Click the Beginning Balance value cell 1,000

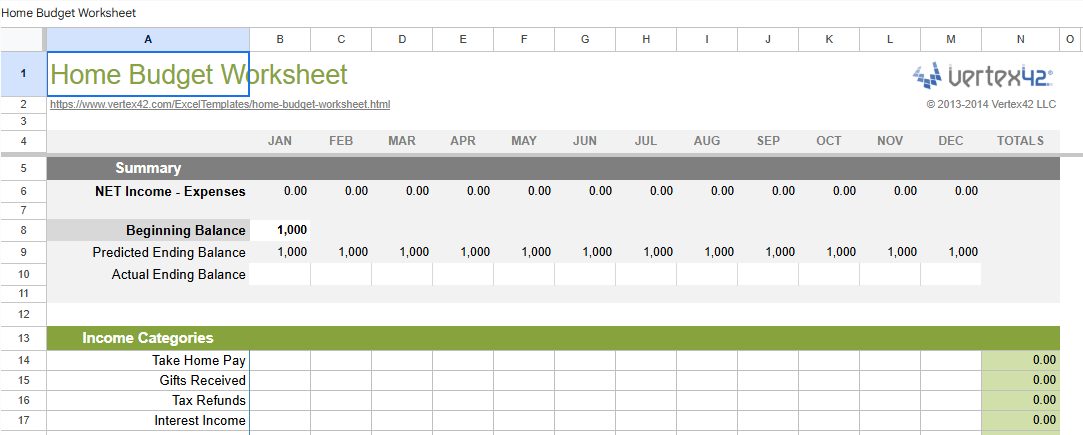tap(280, 230)
